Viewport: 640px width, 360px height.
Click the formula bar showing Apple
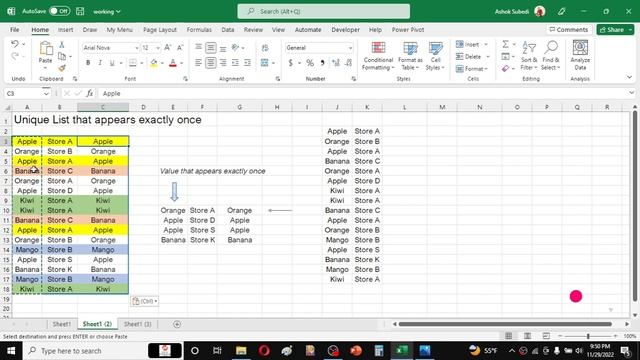coord(363,93)
